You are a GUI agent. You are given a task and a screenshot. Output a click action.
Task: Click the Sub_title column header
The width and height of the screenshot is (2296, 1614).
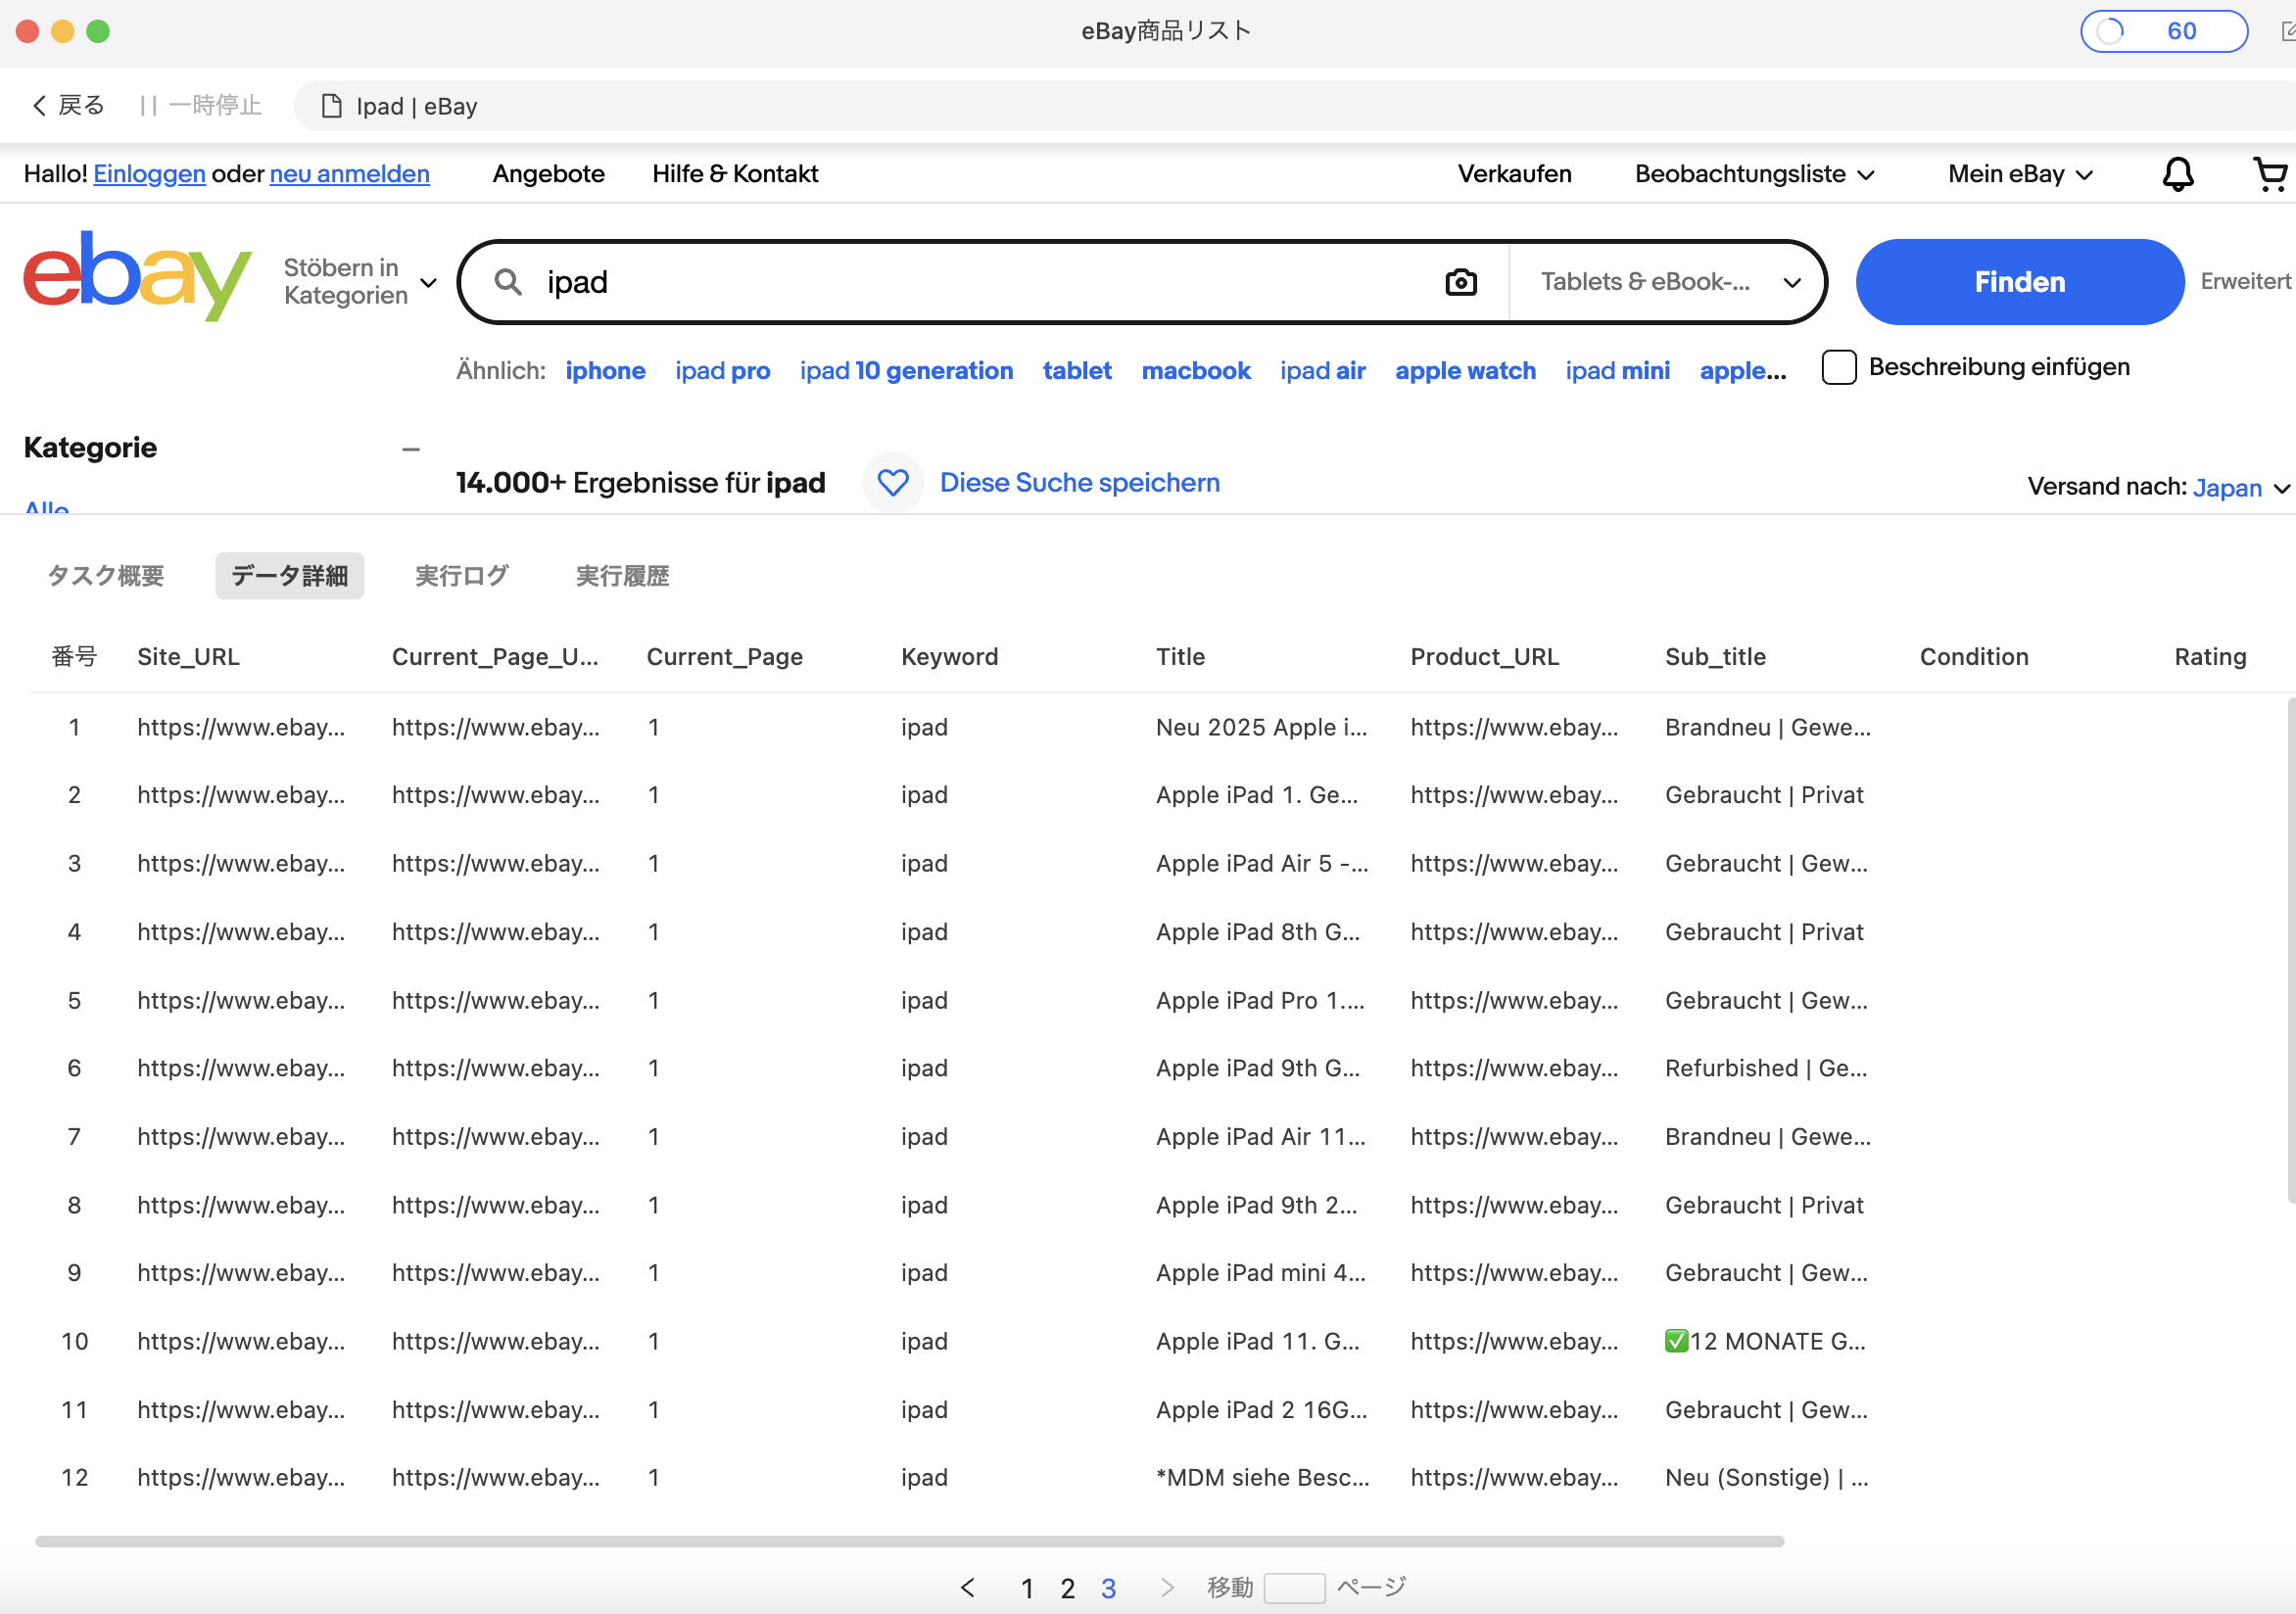pos(1715,657)
